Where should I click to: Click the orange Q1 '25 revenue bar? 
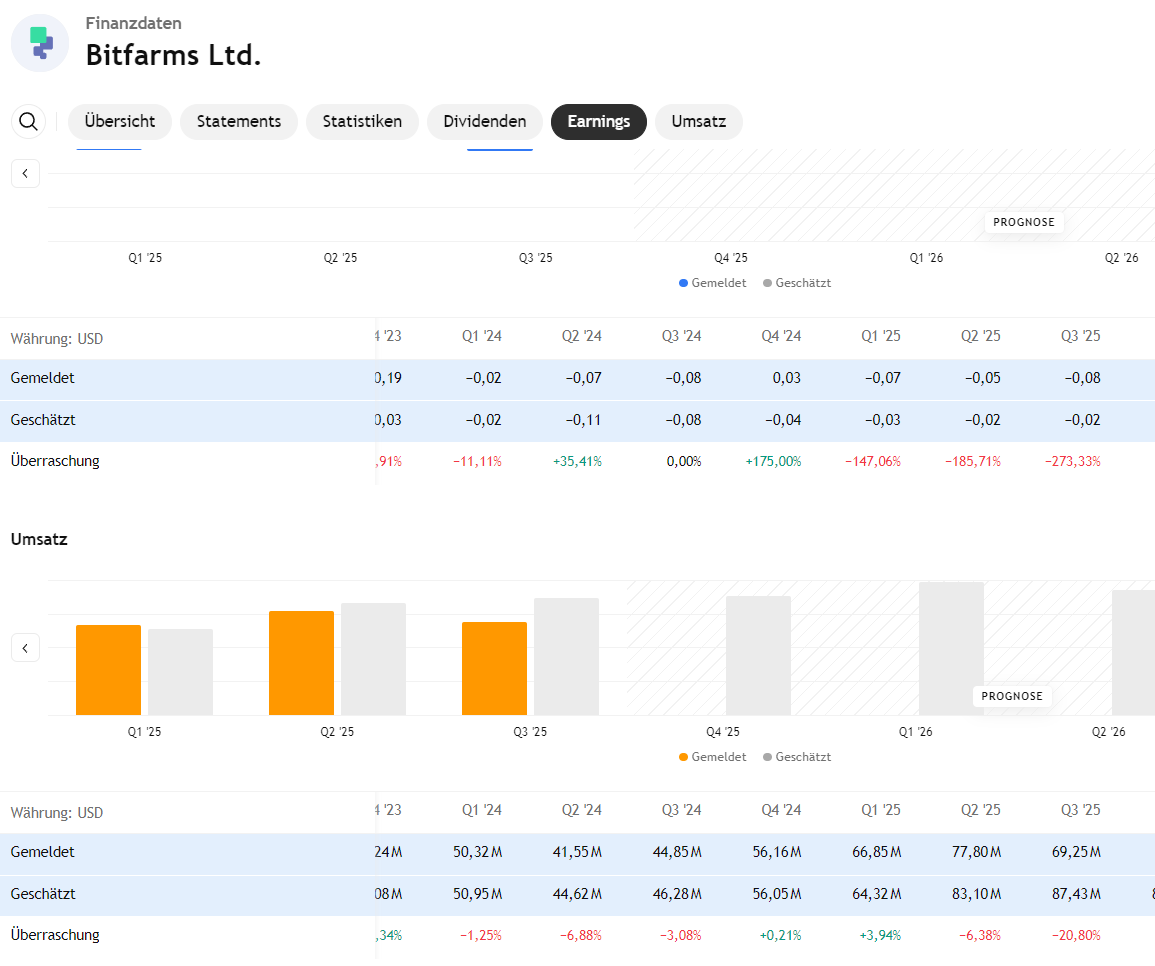(x=108, y=670)
